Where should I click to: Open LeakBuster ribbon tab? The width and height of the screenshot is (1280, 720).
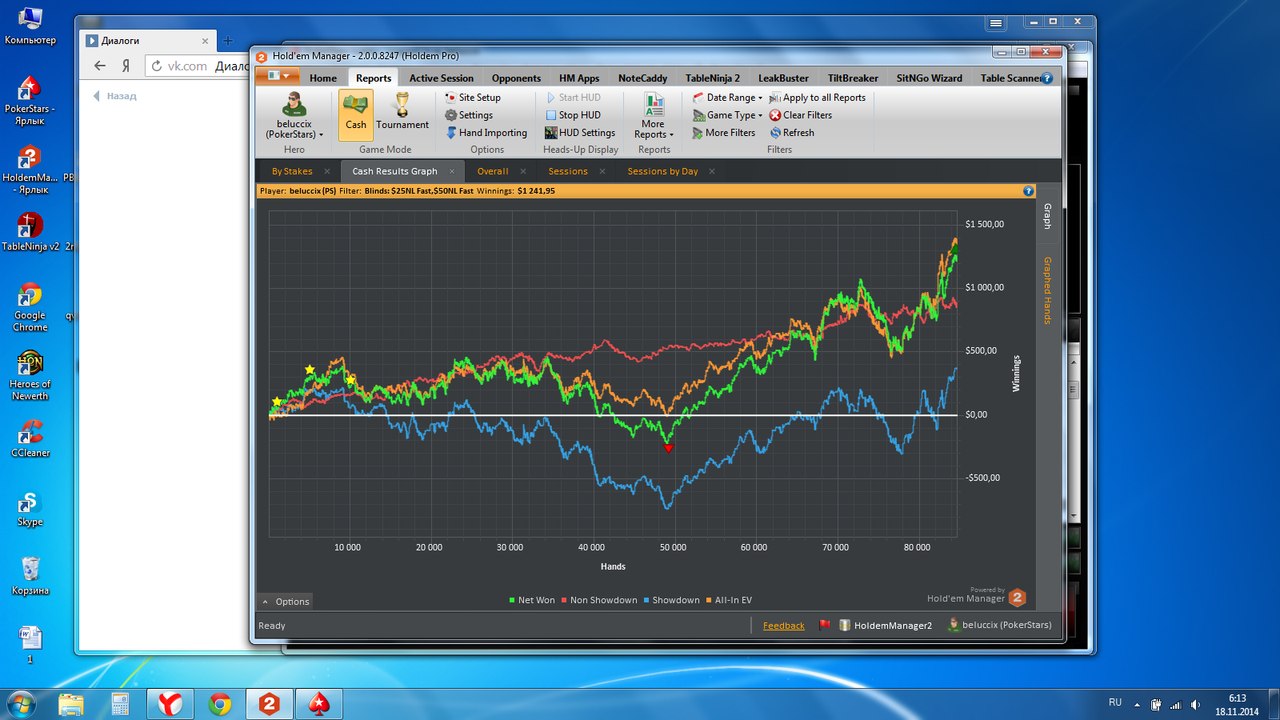coord(783,78)
